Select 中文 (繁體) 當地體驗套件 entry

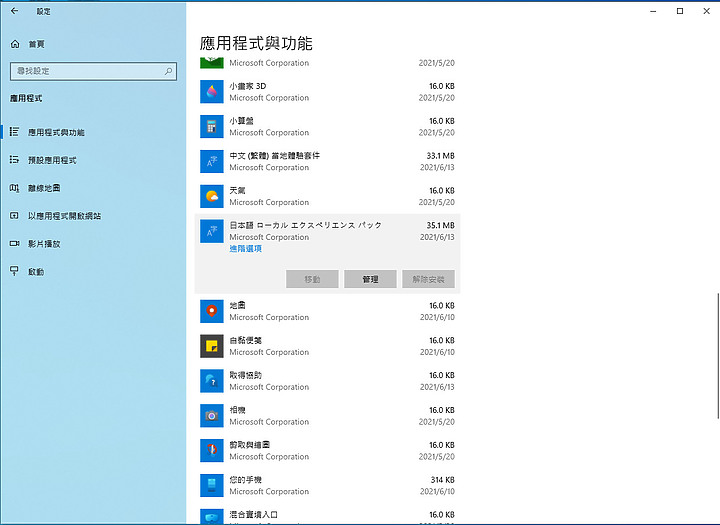click(275, 156)
